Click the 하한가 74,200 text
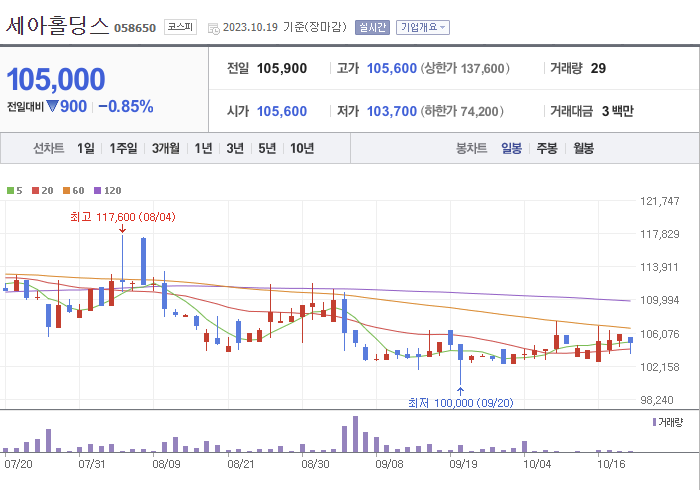700x490 pixels. pyautogui.click(x=462, y=111)
